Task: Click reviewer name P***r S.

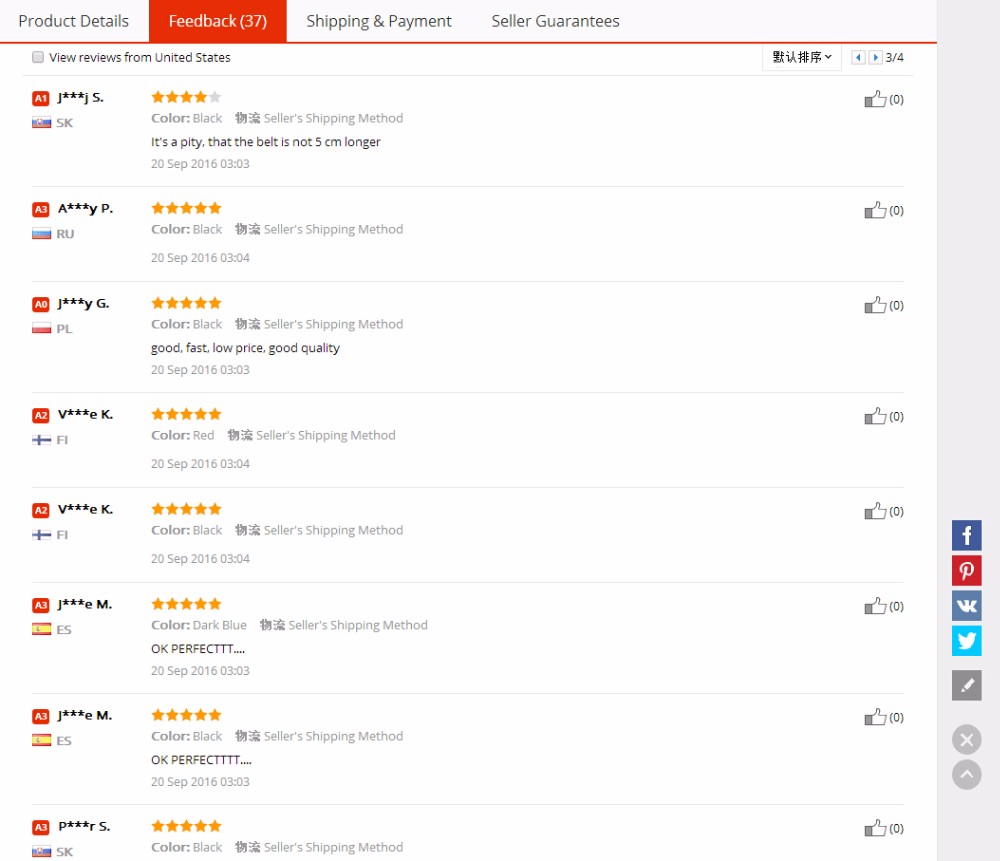Action: point(84,826)
